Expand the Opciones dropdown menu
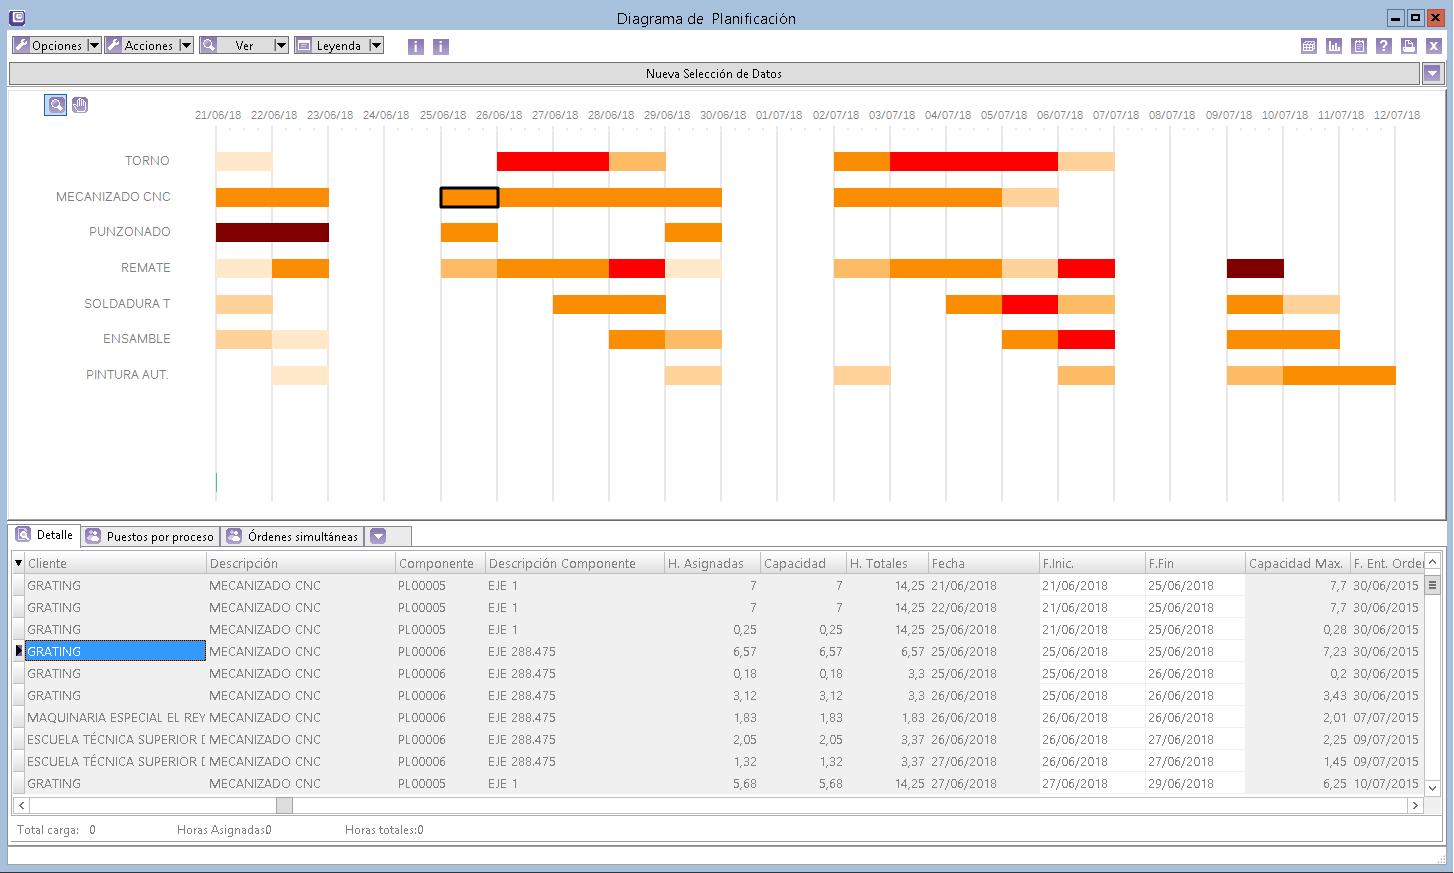1454x873 pixels. pos(93,46)
